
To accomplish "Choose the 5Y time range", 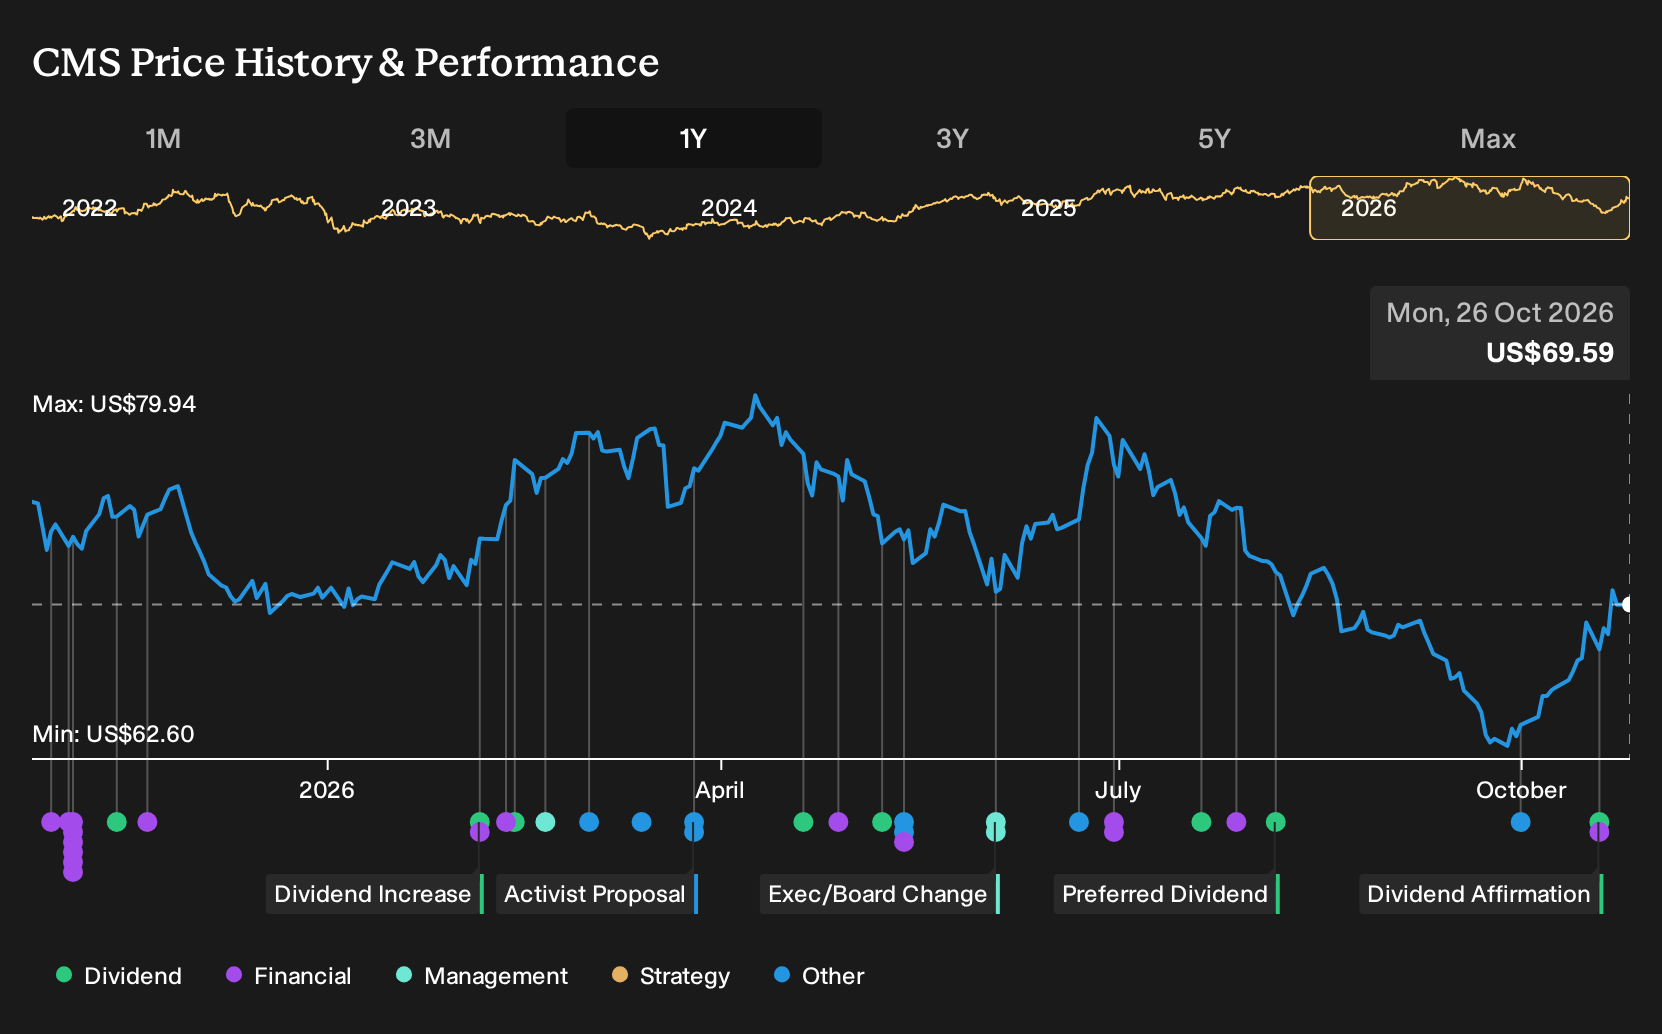I will [1214, 138].
